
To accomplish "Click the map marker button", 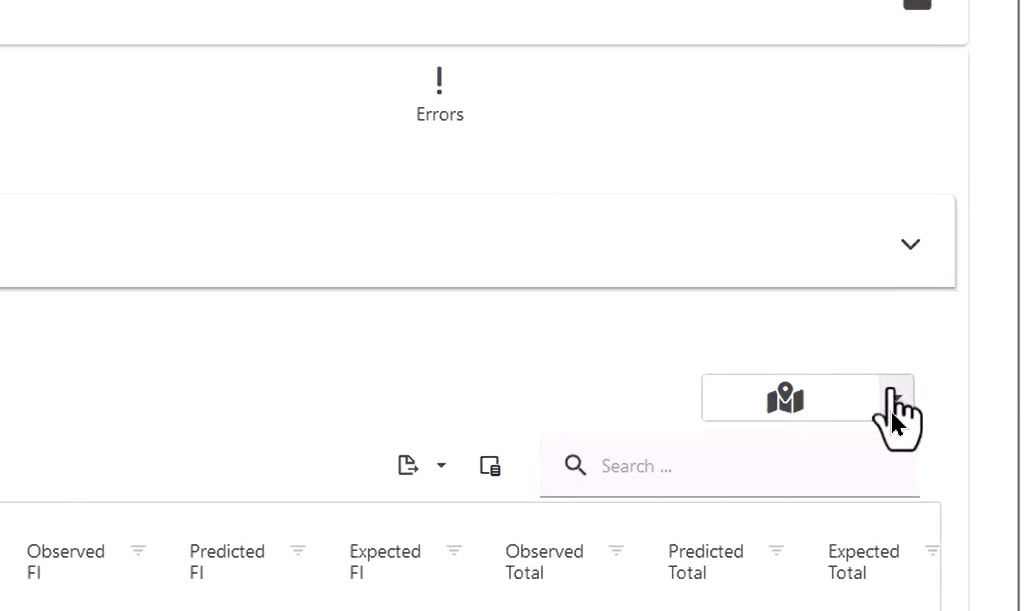I will (x=786, y=398).
